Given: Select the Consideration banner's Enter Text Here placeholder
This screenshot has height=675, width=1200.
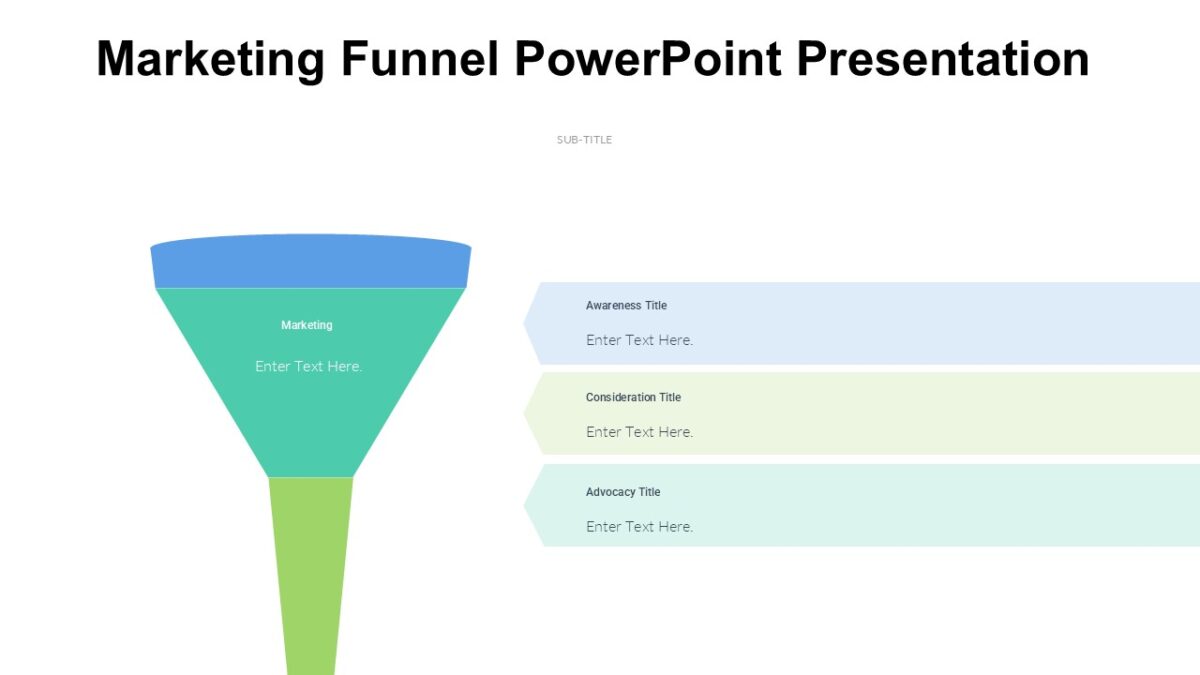Looking at the screenshot, I should (640, 431).
